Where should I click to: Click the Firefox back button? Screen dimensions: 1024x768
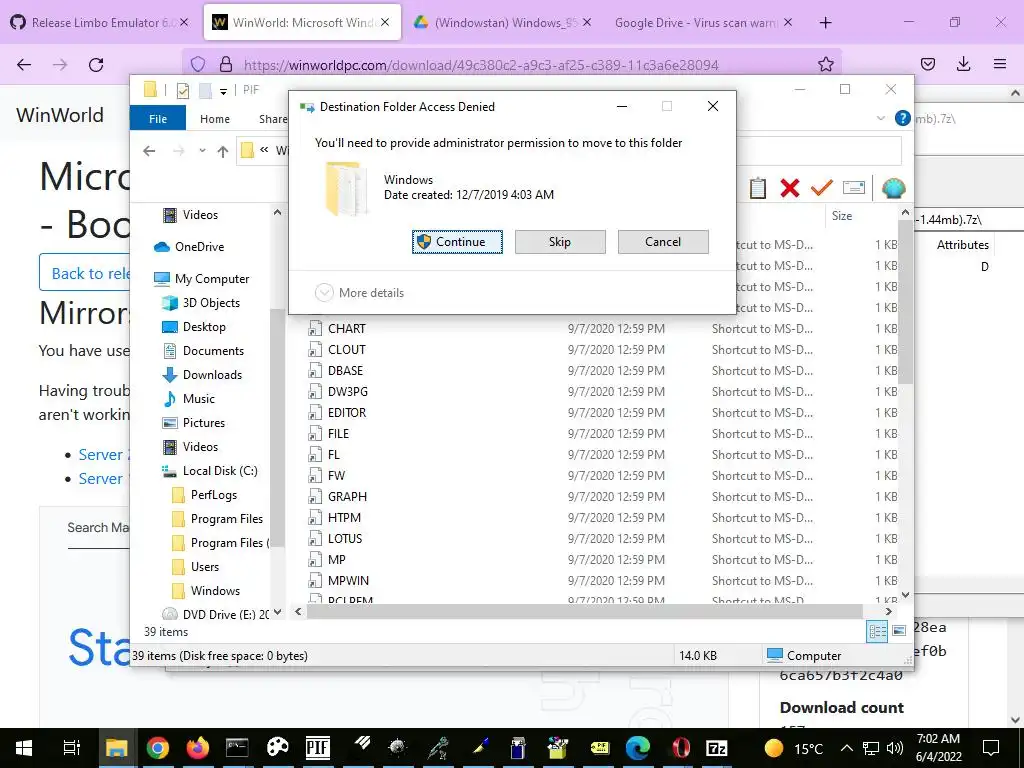pos(24,65)
